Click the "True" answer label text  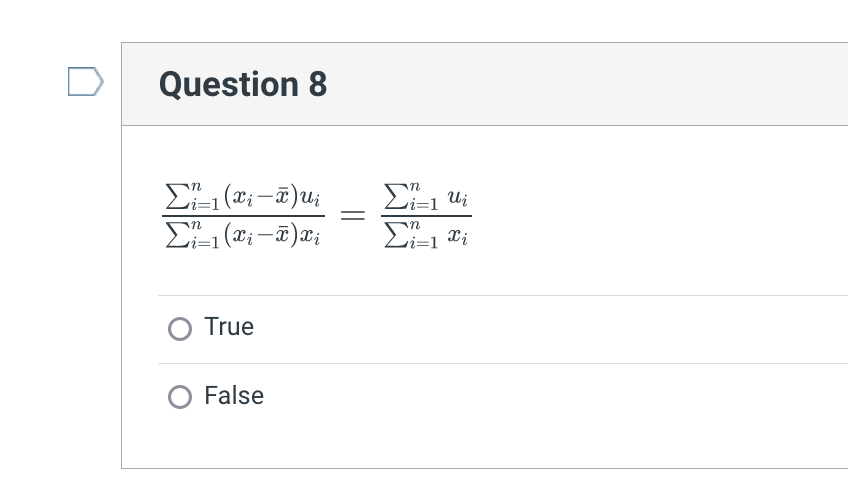pyautogui.click(x=229, y=327)
